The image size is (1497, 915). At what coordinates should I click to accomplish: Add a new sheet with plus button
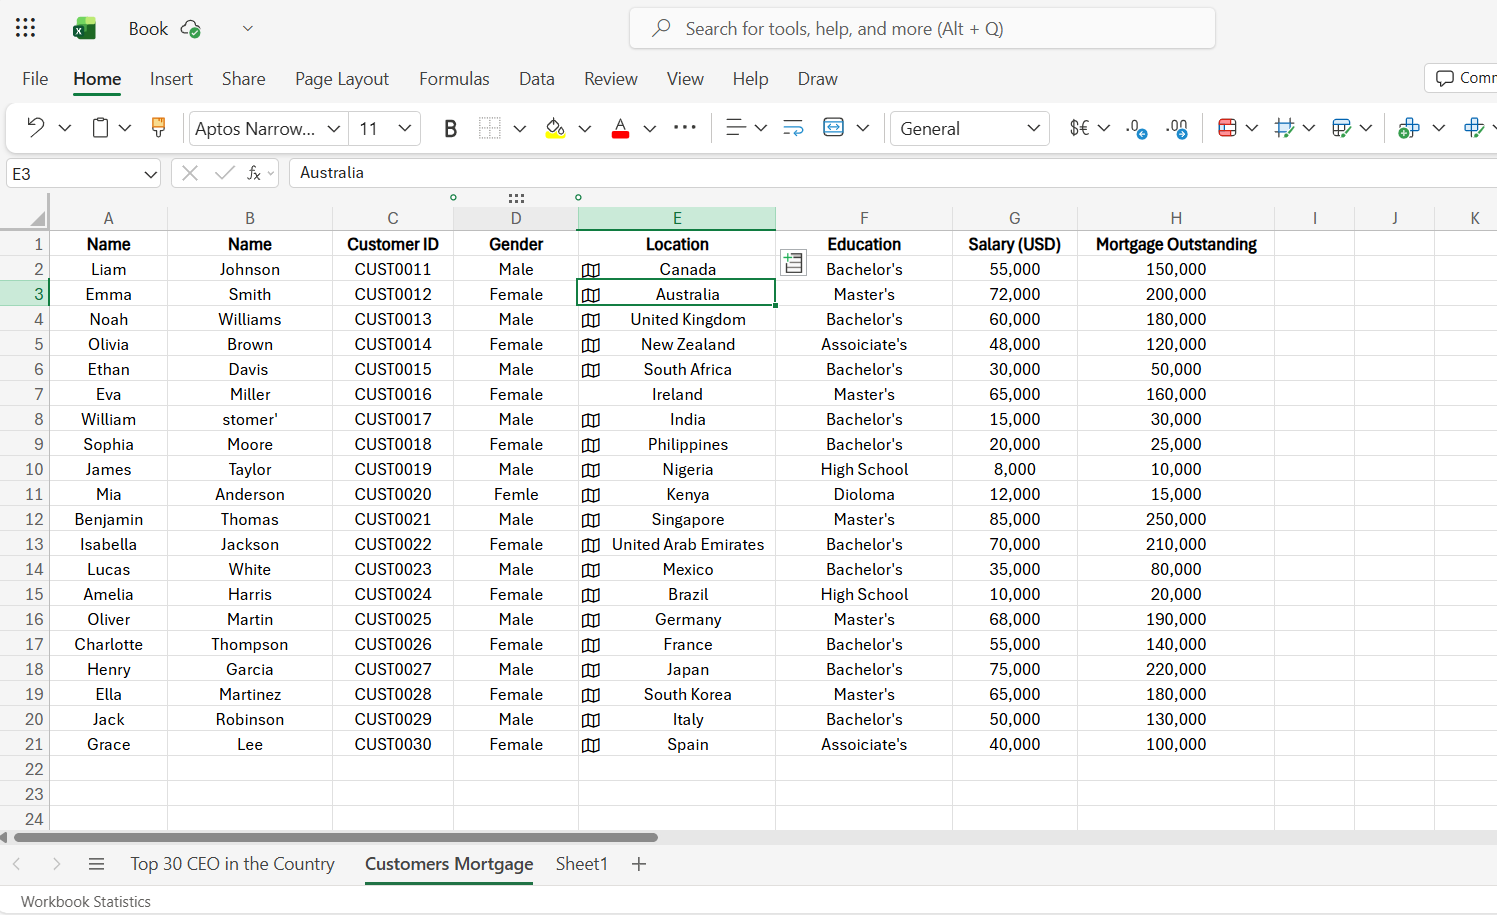pos(639,864)
